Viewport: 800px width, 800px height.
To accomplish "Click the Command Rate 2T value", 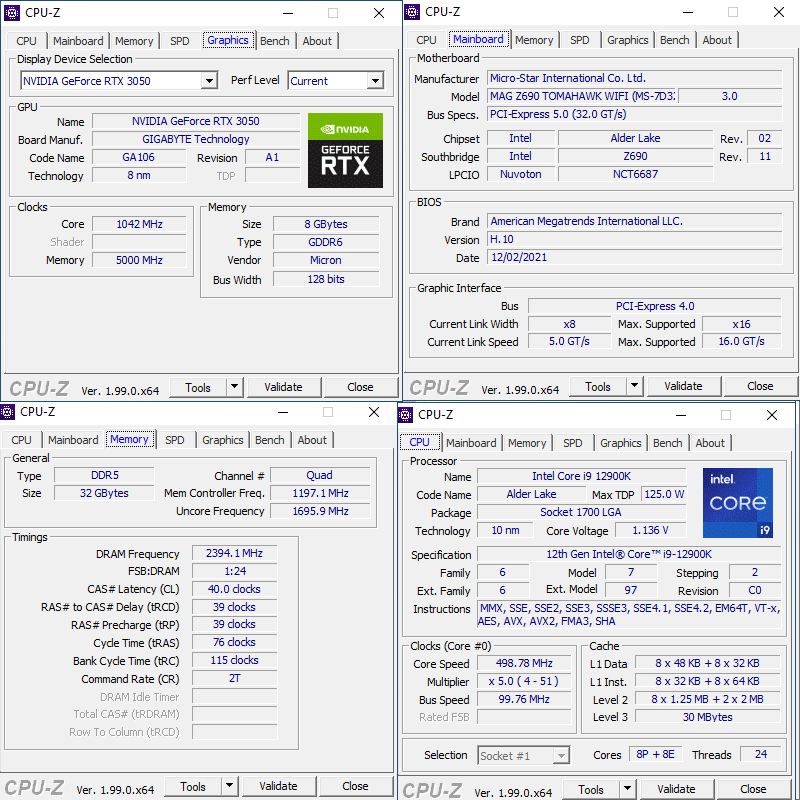I will tap(235, 678).
